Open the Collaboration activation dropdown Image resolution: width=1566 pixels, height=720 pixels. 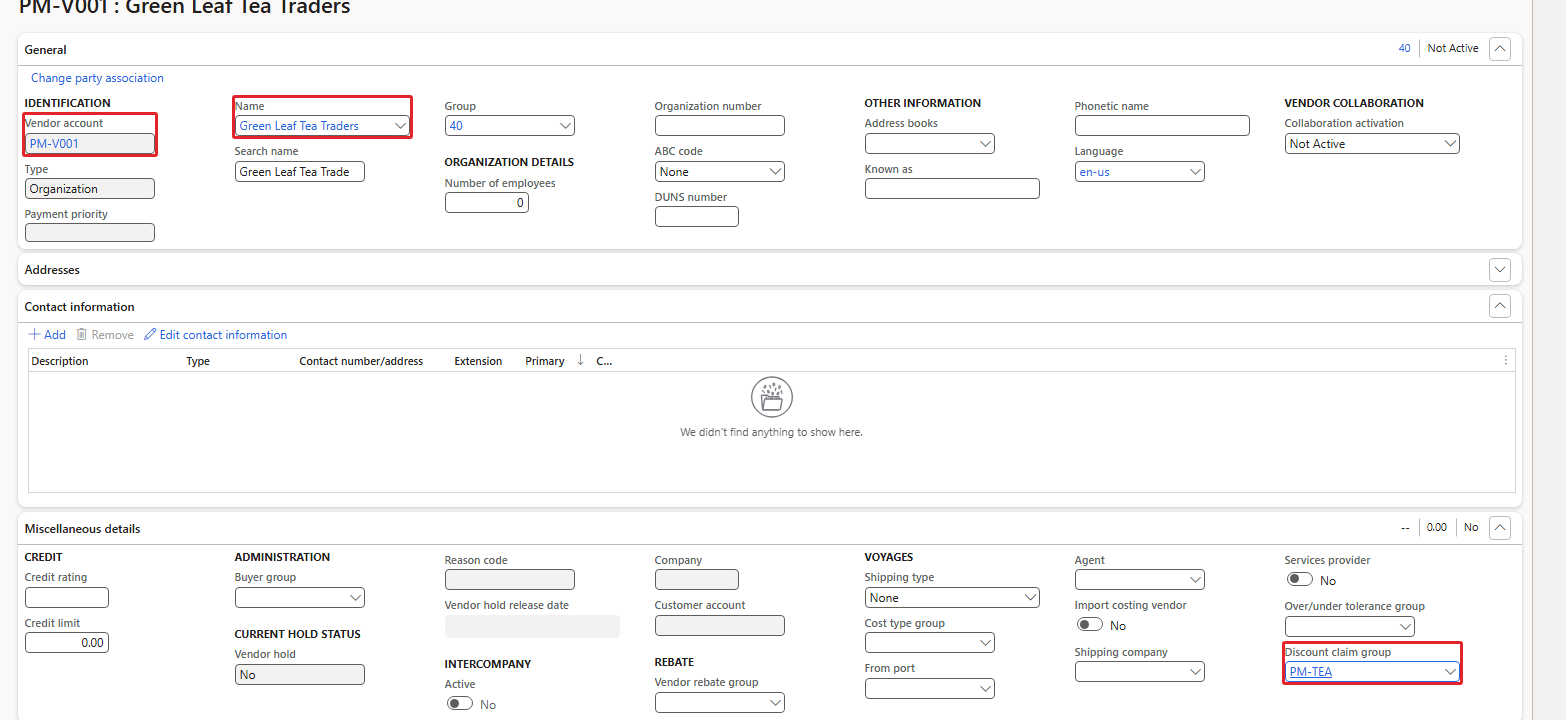[x=1451, y=144]
